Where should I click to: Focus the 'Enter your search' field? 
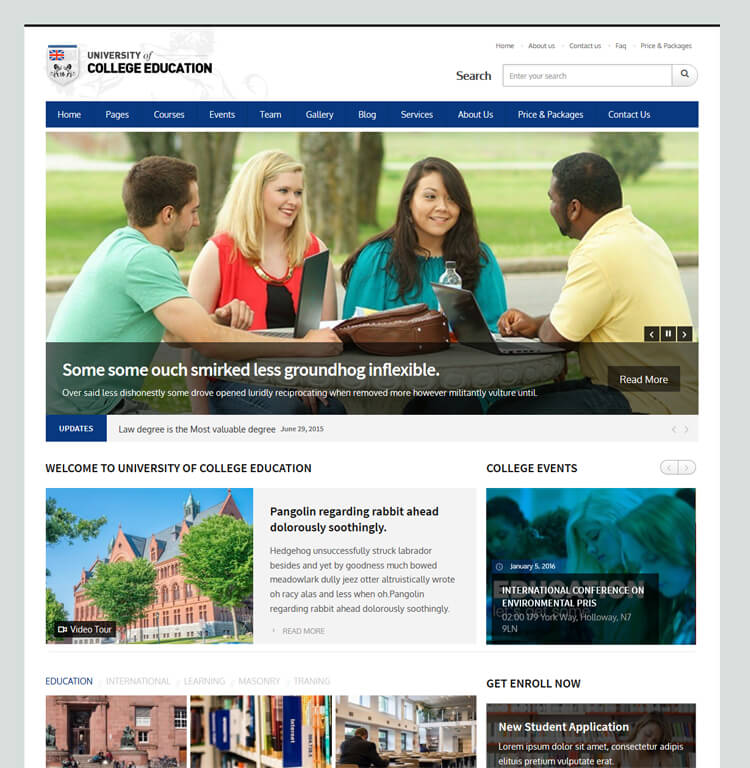587,75
